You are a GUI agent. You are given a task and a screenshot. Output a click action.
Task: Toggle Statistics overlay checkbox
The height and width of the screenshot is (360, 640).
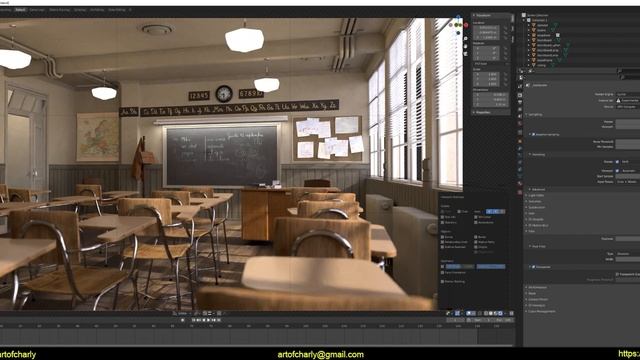[442, 222]
